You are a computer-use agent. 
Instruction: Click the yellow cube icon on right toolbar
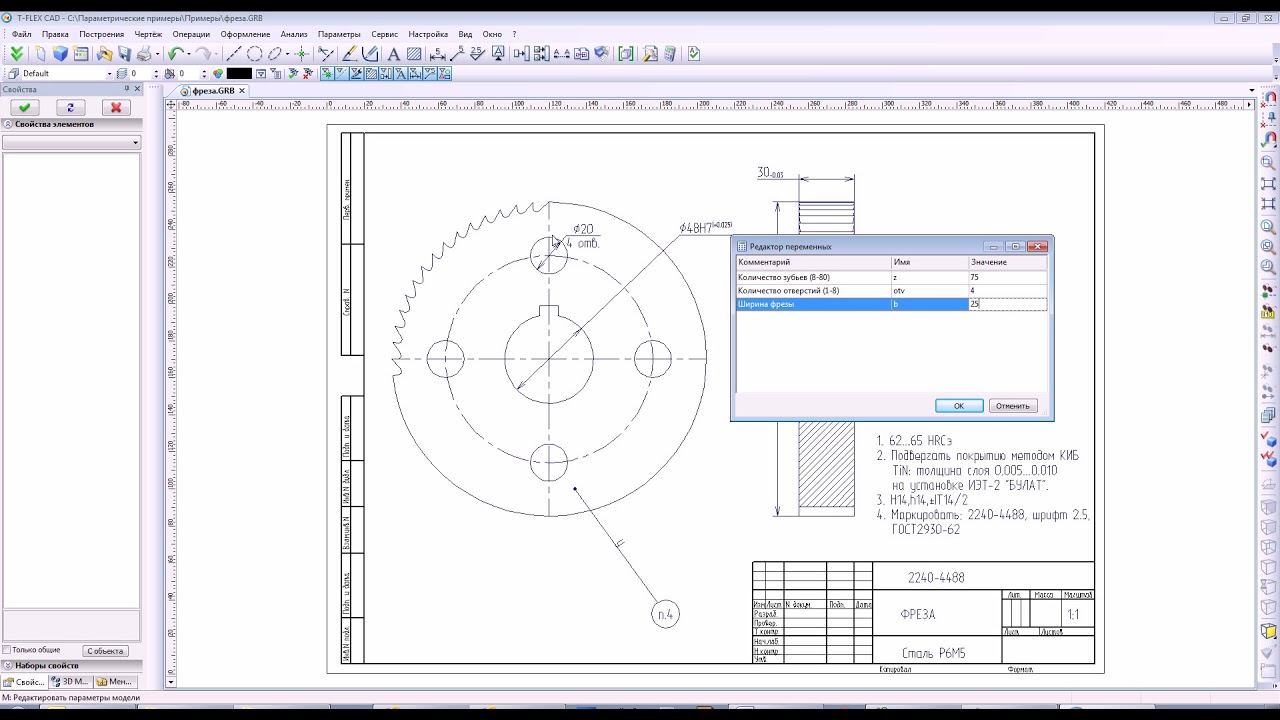pos(1269,631)
